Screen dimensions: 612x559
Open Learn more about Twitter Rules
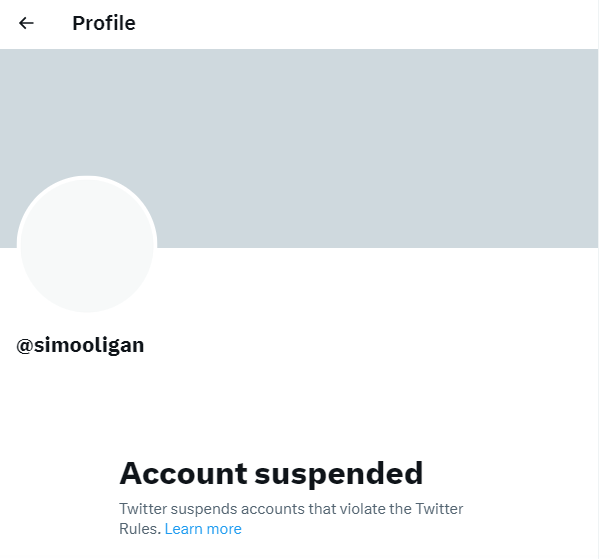(203, 529)
